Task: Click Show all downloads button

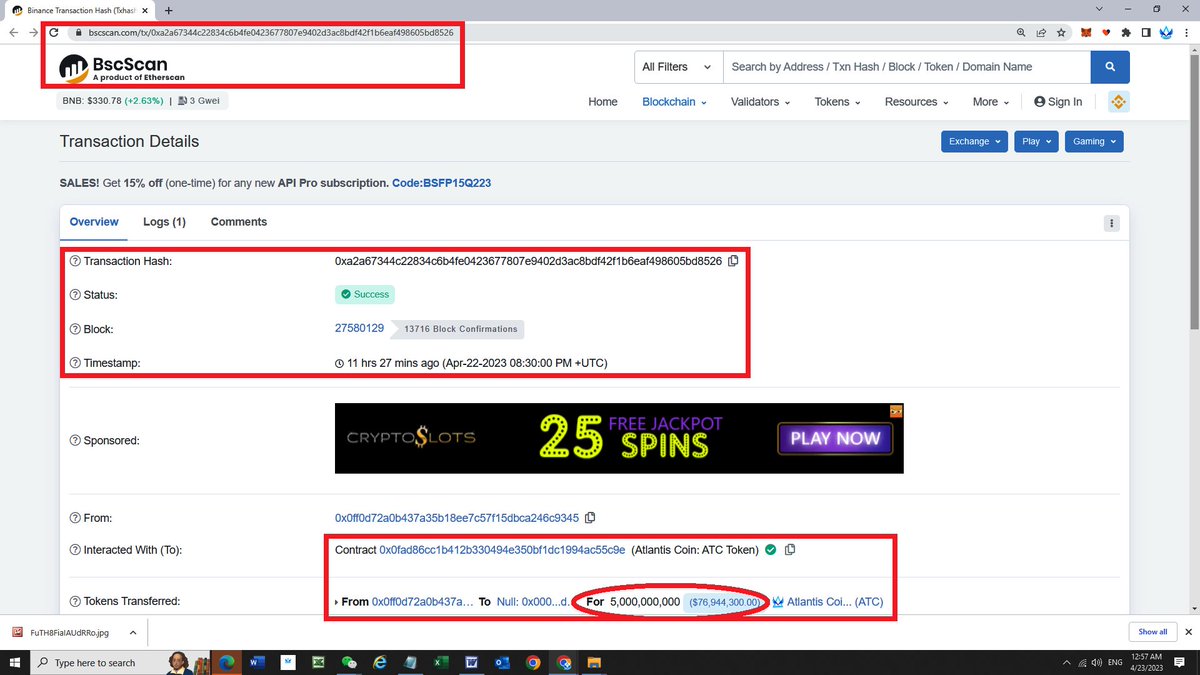Action: tap(1152, 632)
